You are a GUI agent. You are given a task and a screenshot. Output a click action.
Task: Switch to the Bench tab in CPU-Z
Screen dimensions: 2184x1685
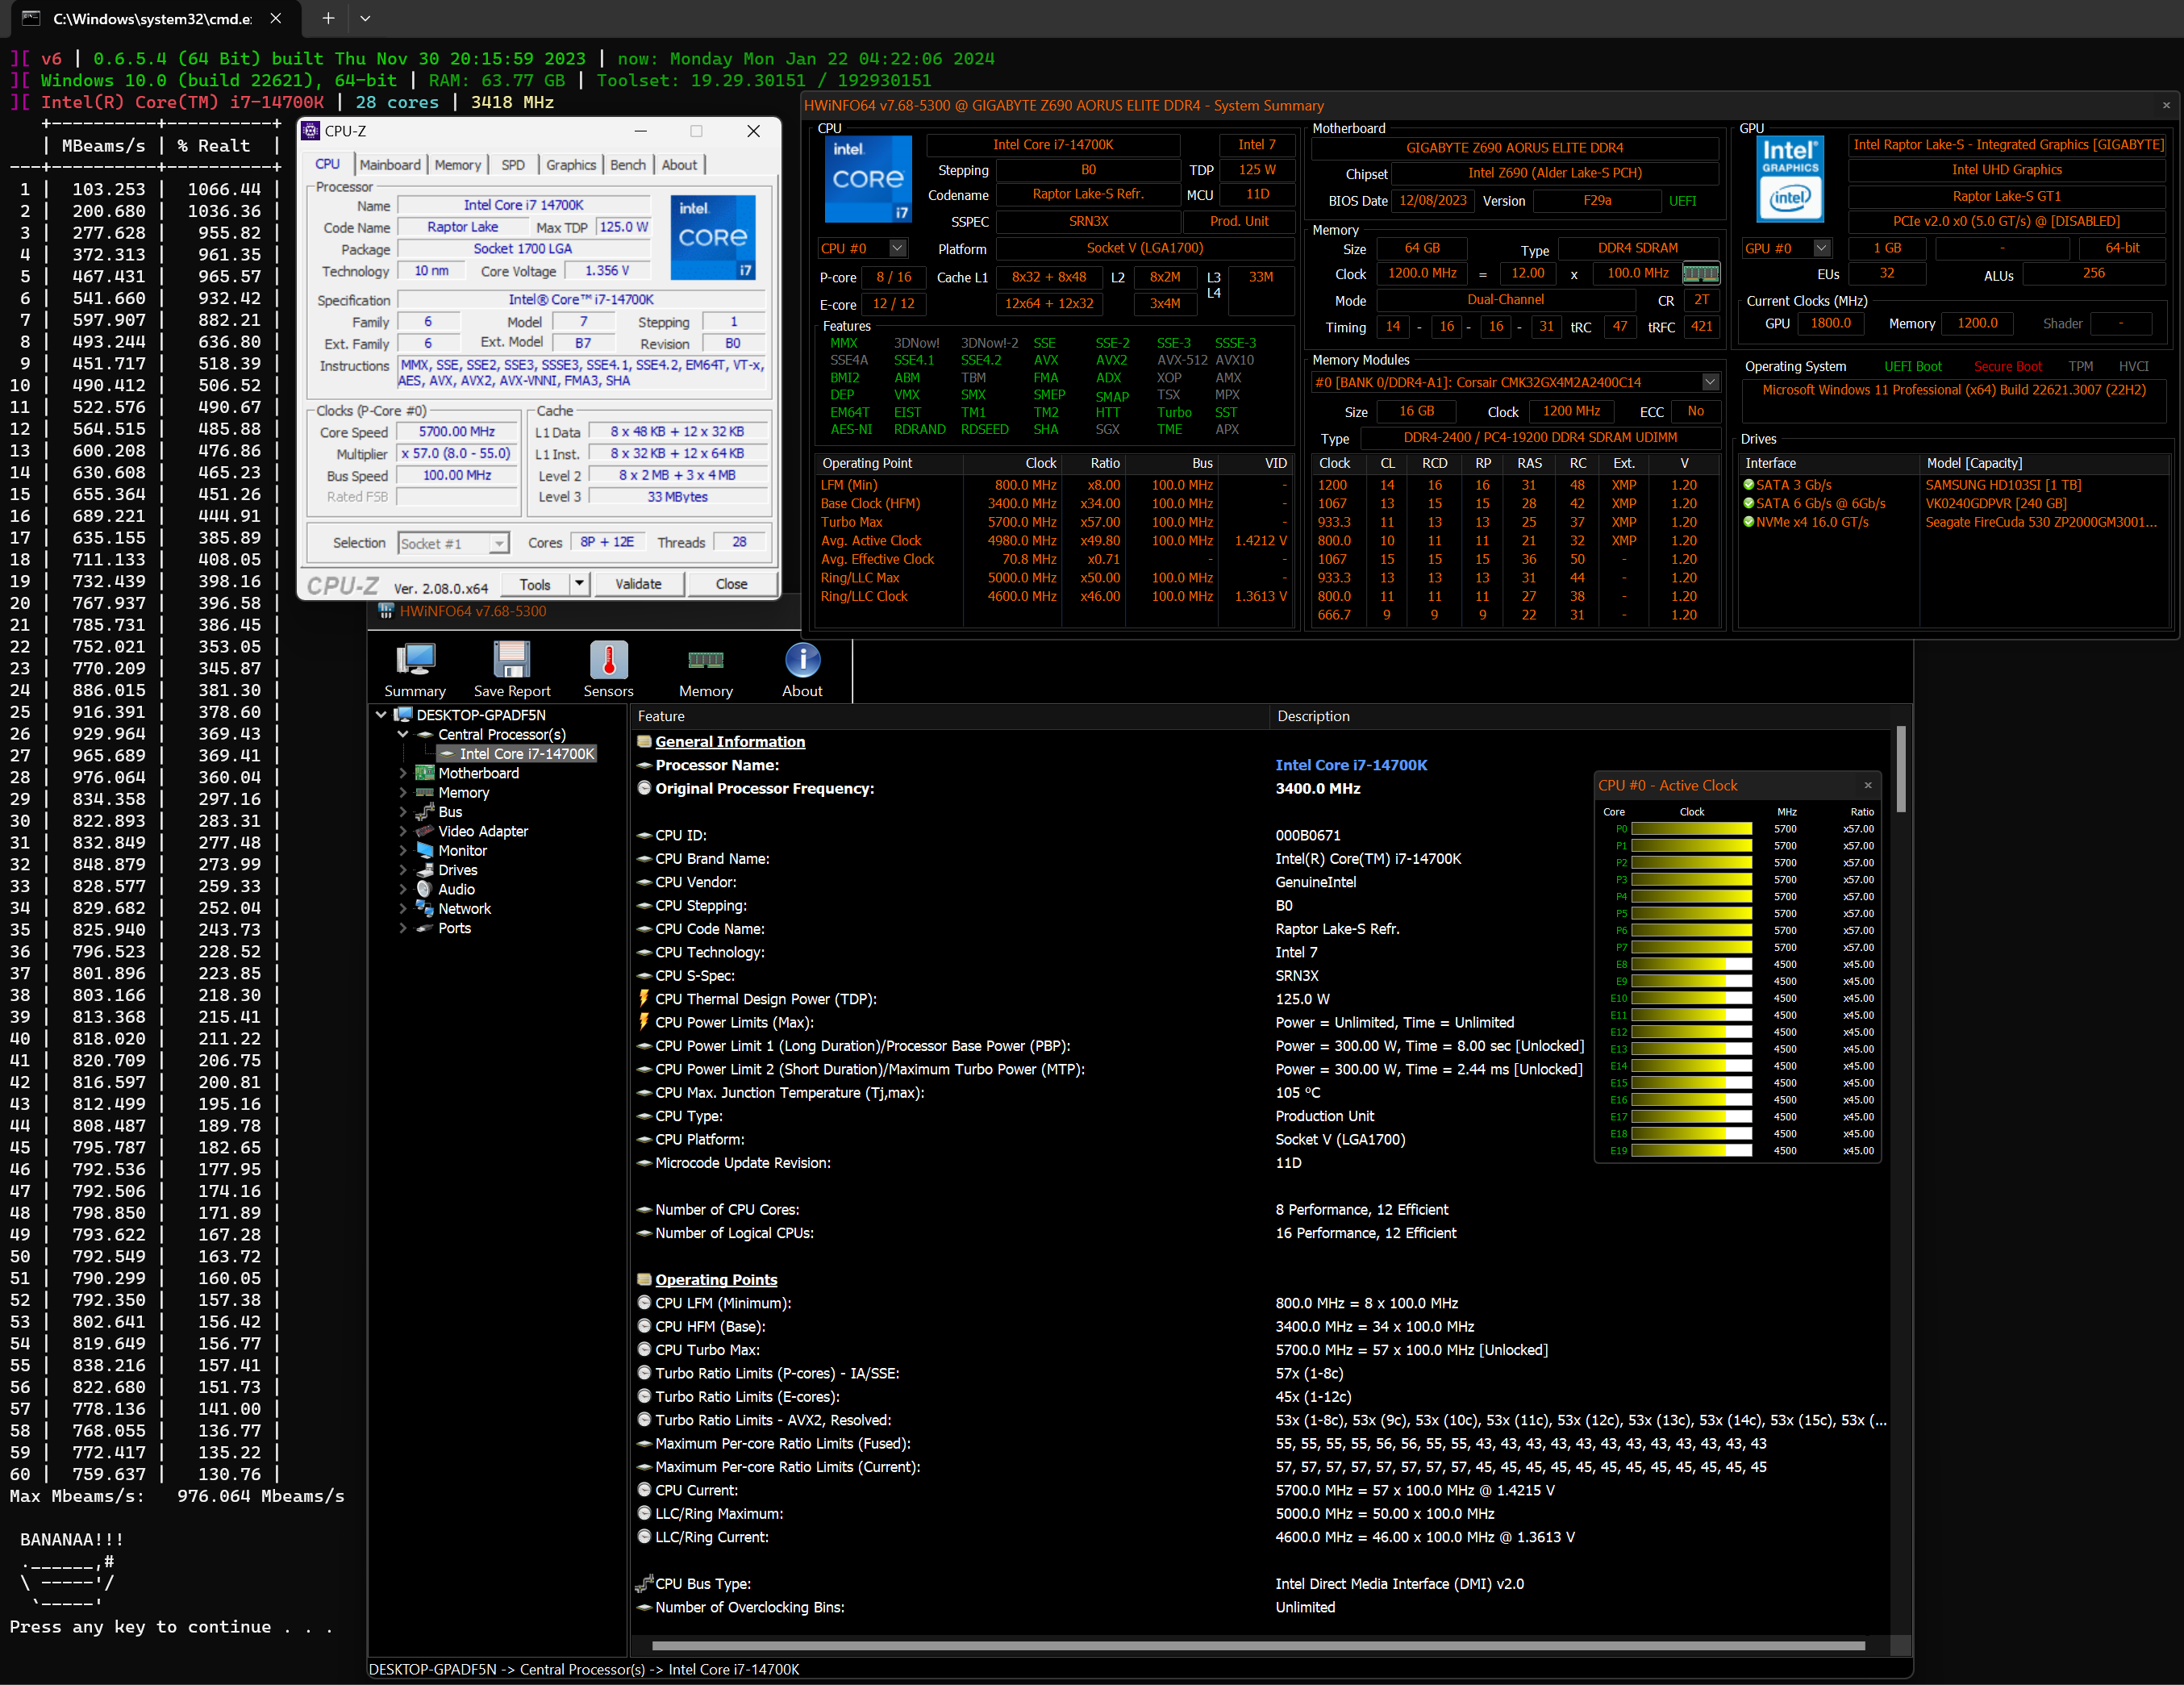[x=628, y=165]
